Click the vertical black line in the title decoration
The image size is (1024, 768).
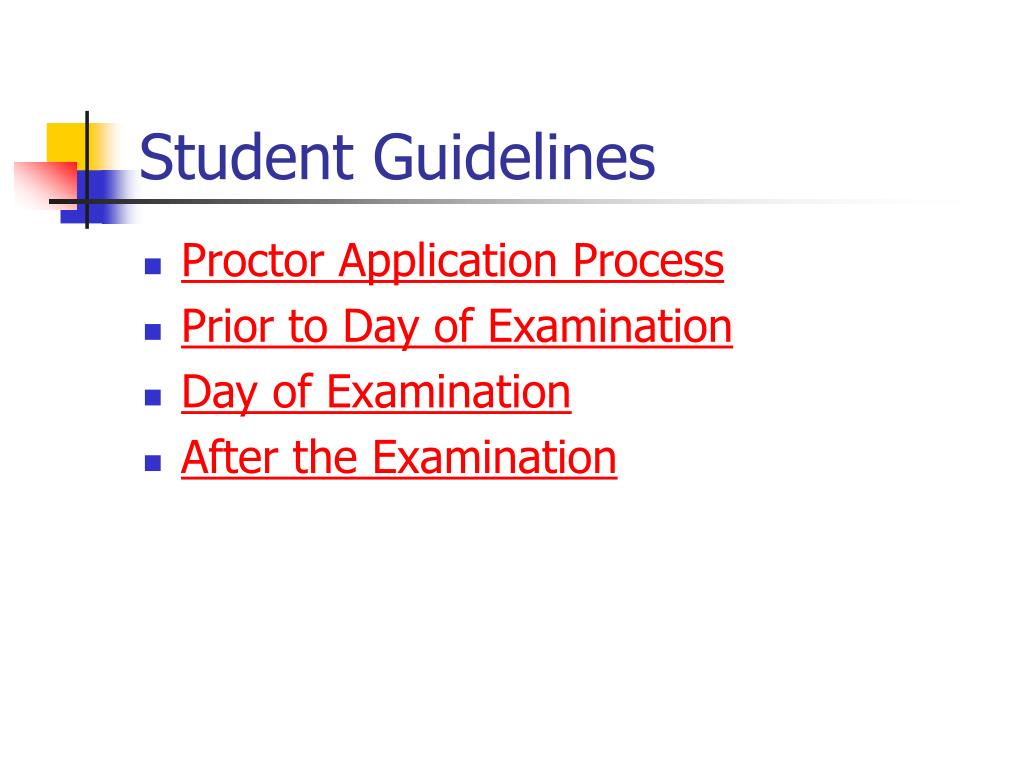(x=87, y=170)
